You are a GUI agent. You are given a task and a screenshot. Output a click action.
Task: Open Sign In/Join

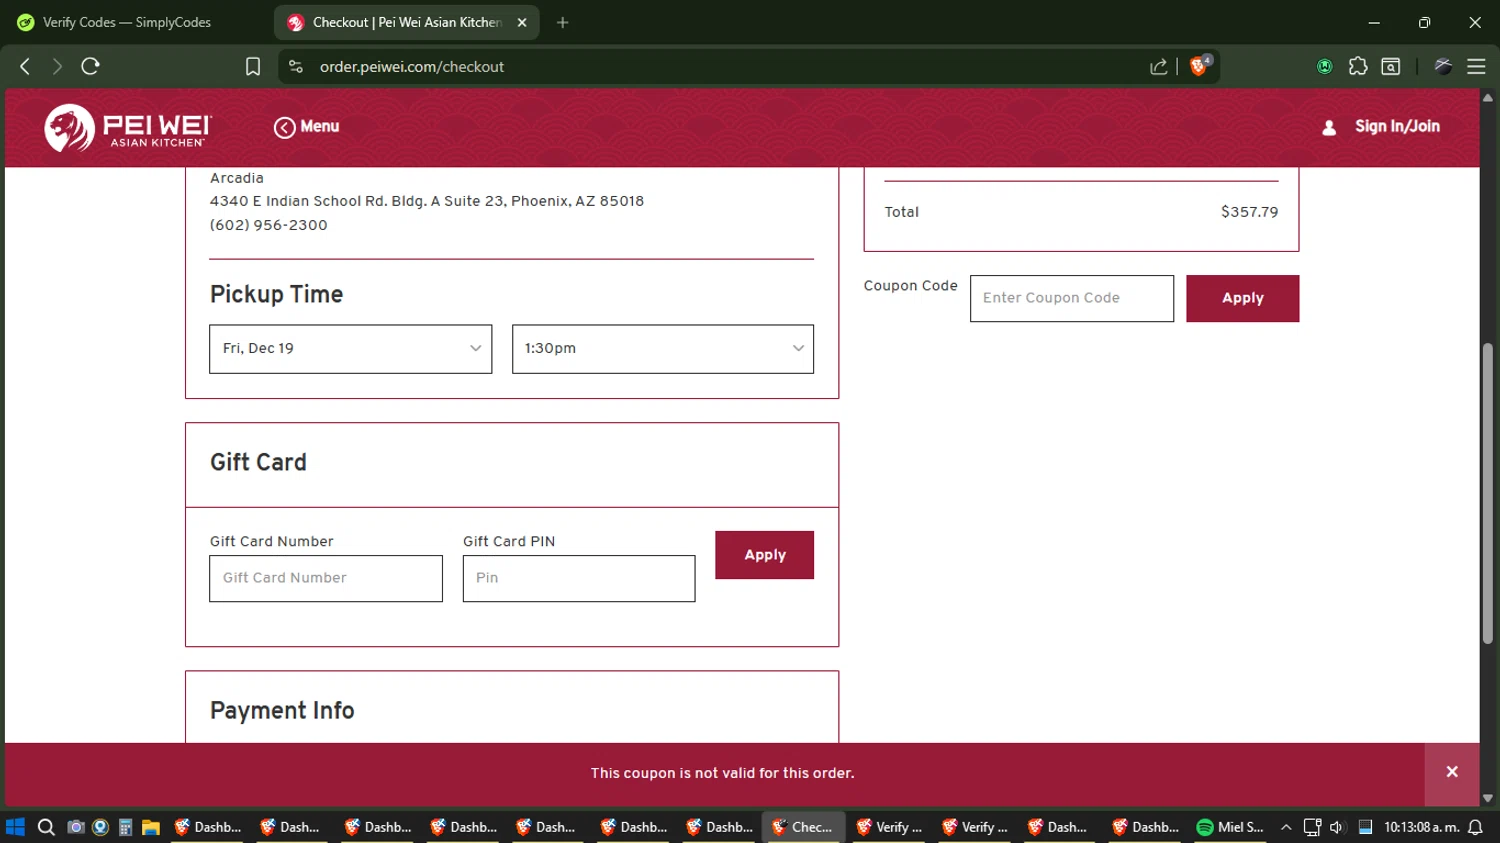1397,126
